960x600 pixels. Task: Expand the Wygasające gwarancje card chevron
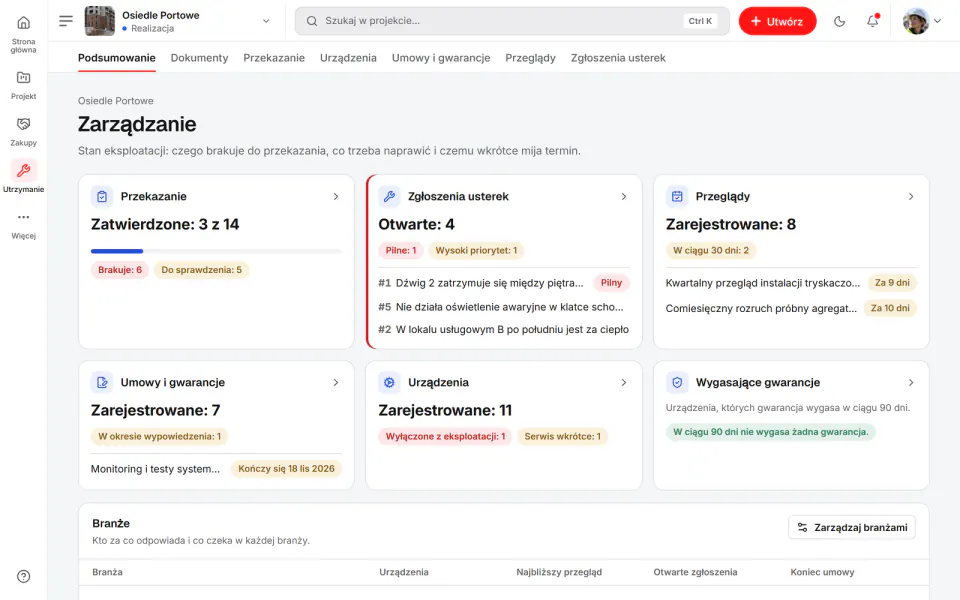911,383
